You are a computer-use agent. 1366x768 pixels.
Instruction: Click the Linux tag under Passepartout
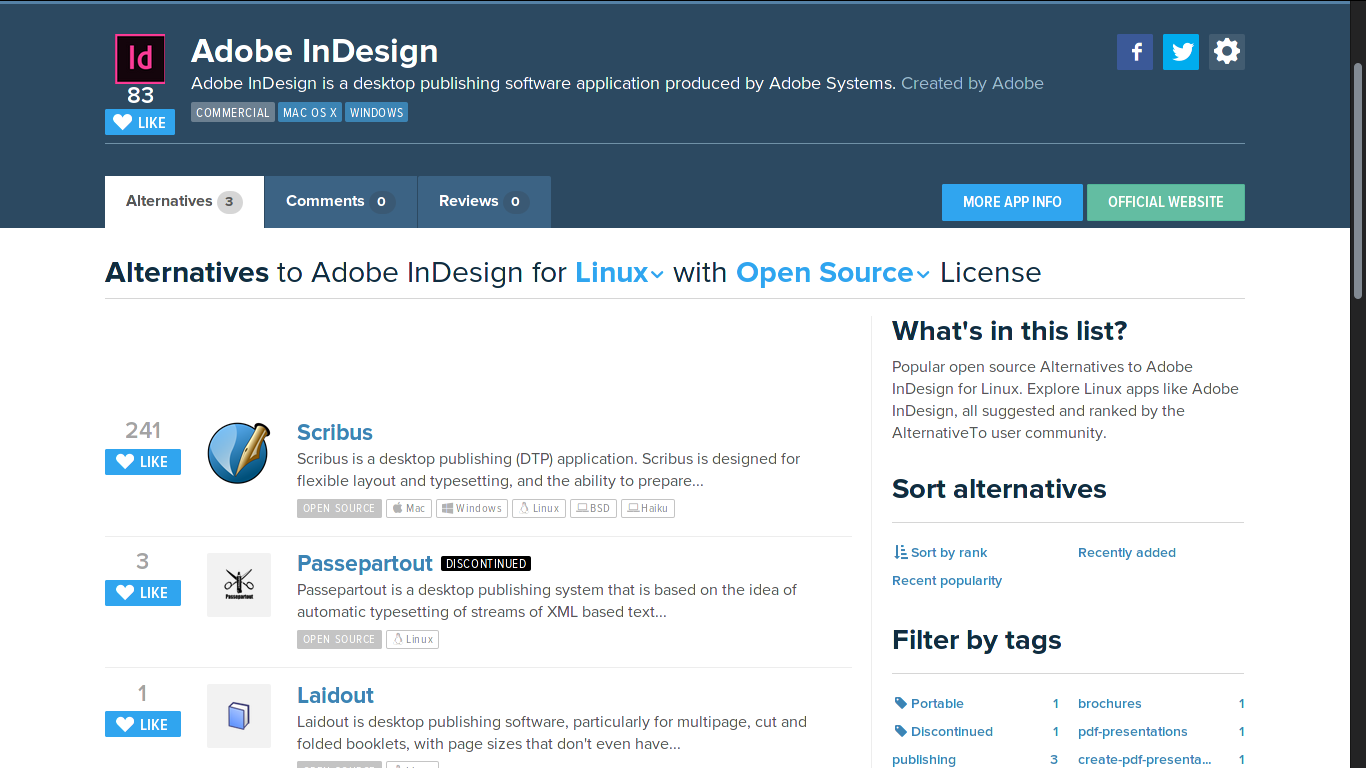point(412,639)
